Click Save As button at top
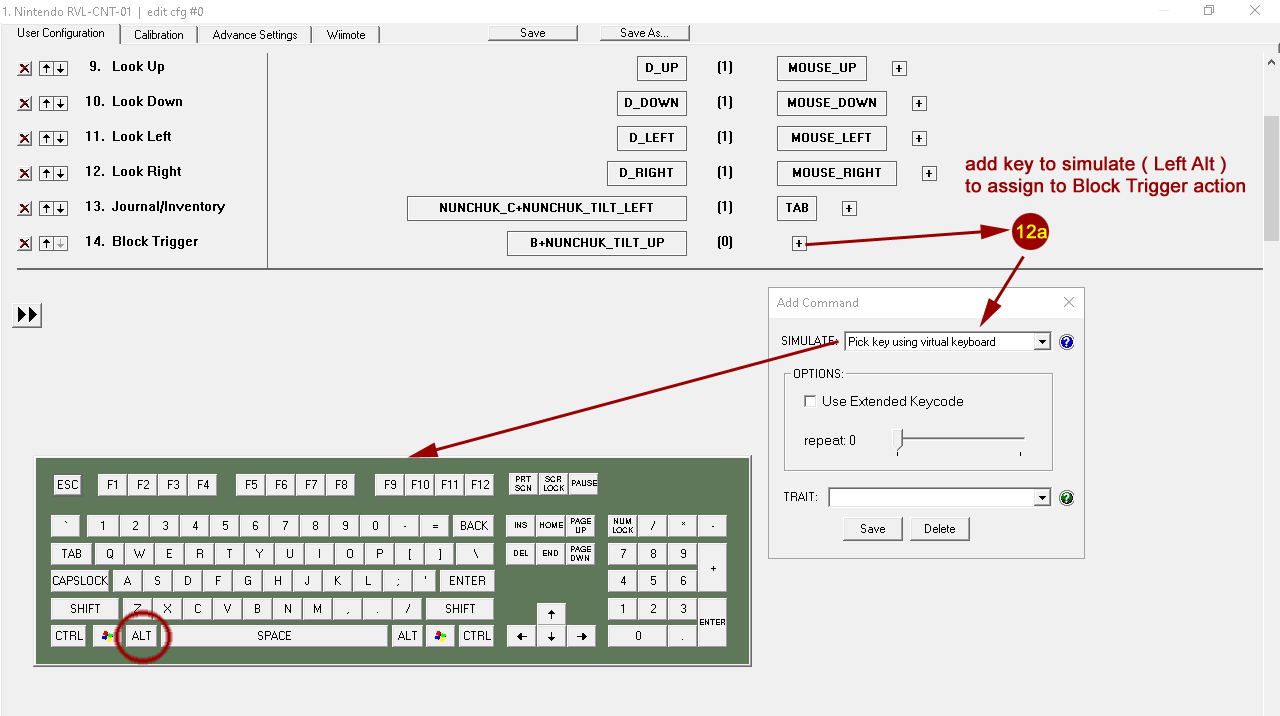 coord(644,33)
